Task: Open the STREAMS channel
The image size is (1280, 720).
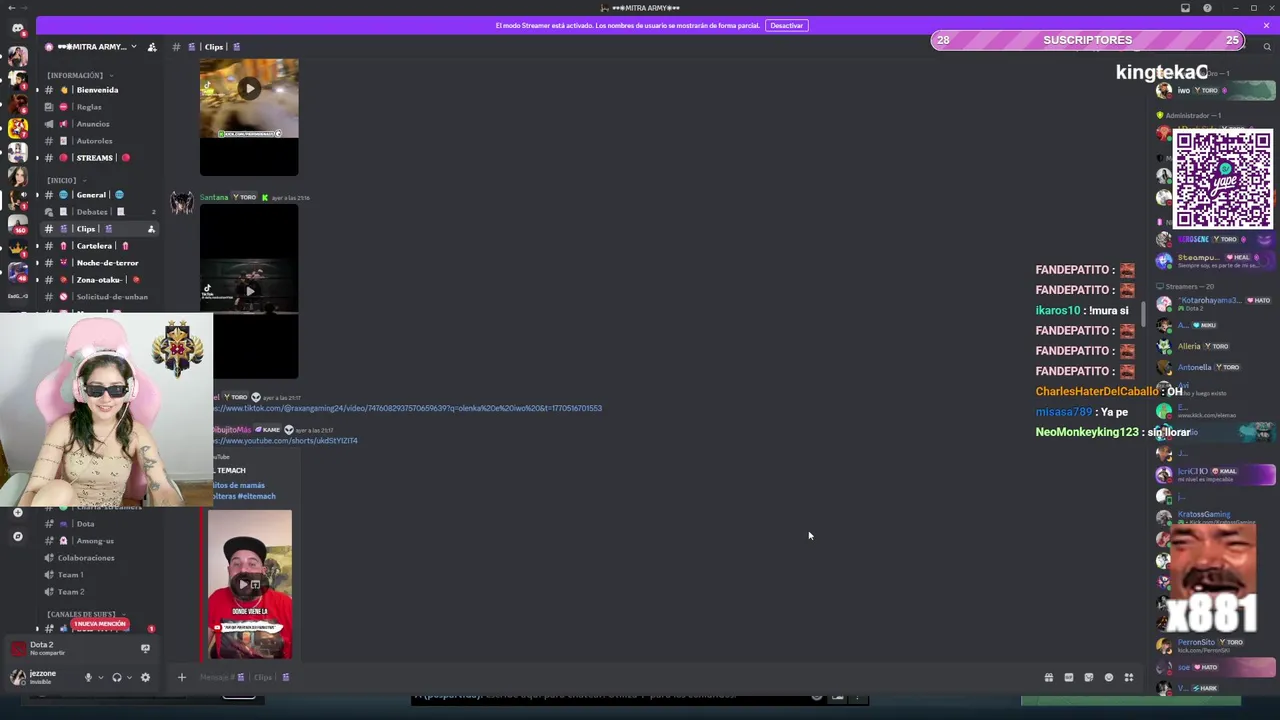Action: point(99,158)
